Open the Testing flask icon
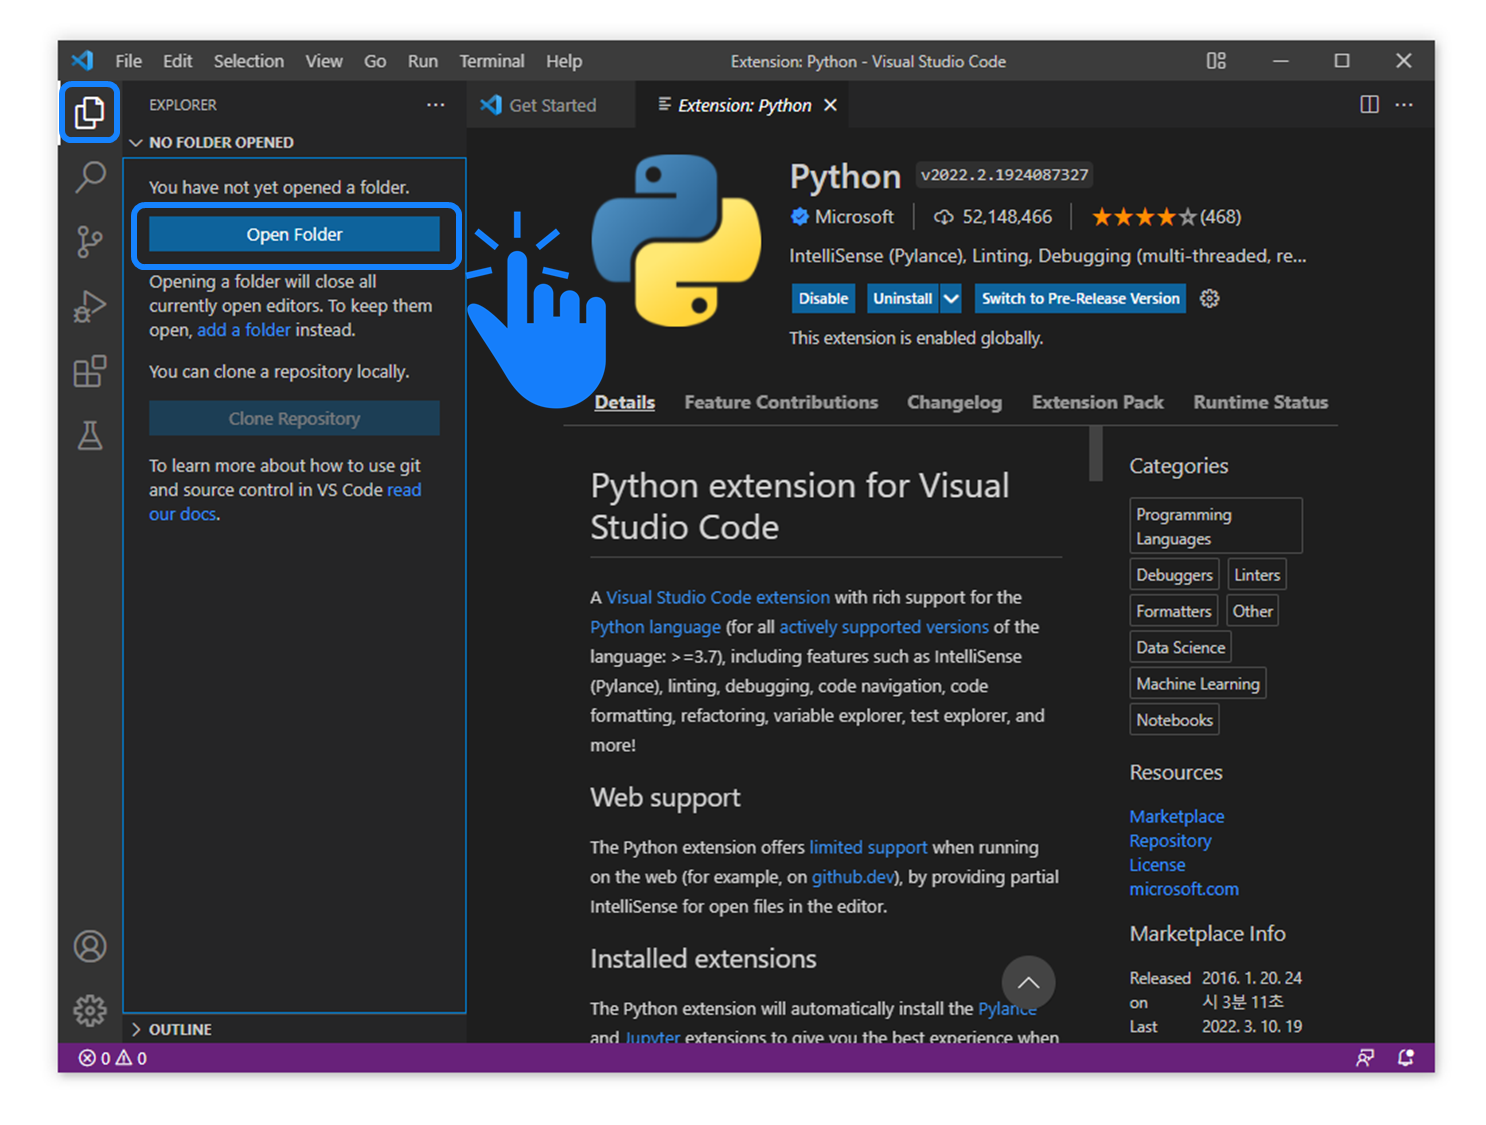Viewport: 1486px width, 1125px height. click(90, 435)
